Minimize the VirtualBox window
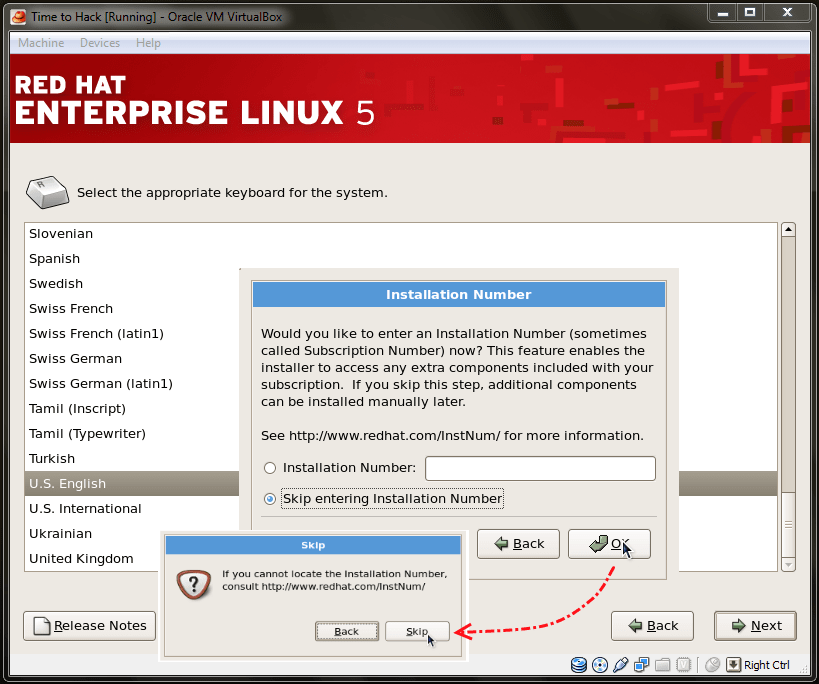819x684 pixels. (723, 13)
